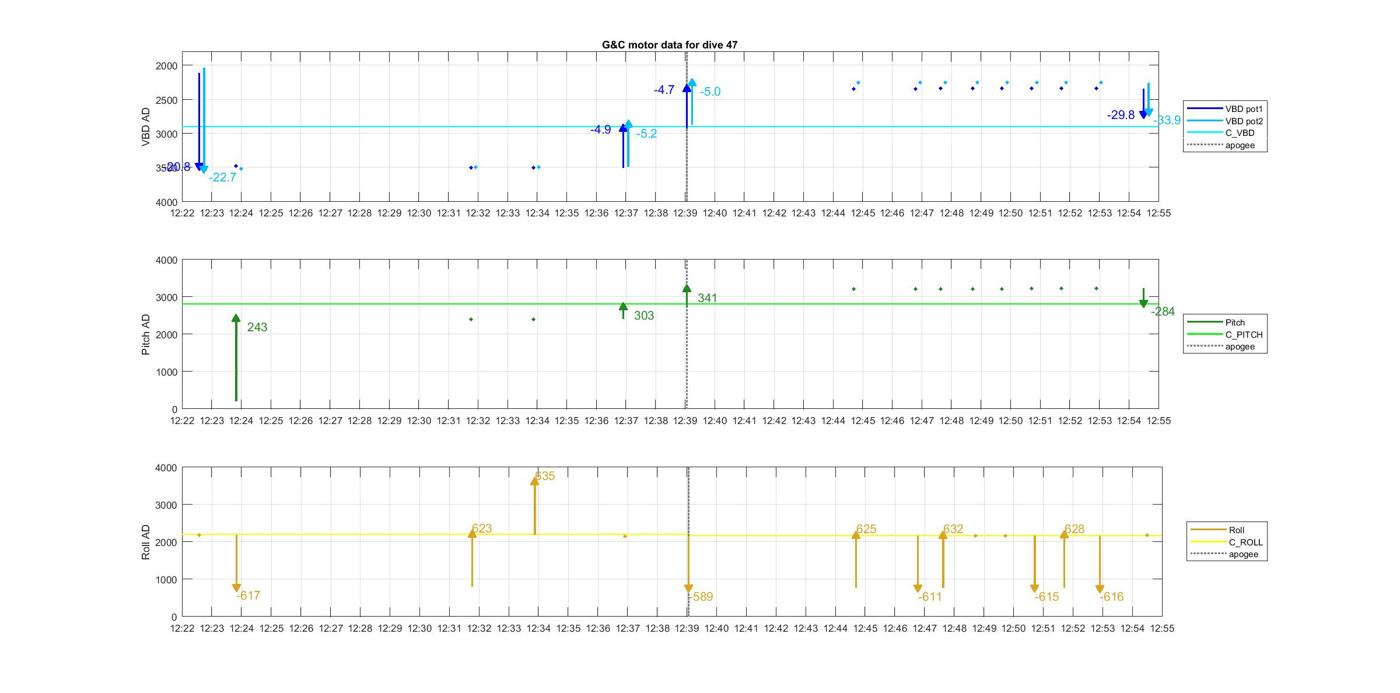The width and height of the screenshot is (1400, 693).
Task: Click the '-4.9' VBD value label
Action: pos(600,130)
